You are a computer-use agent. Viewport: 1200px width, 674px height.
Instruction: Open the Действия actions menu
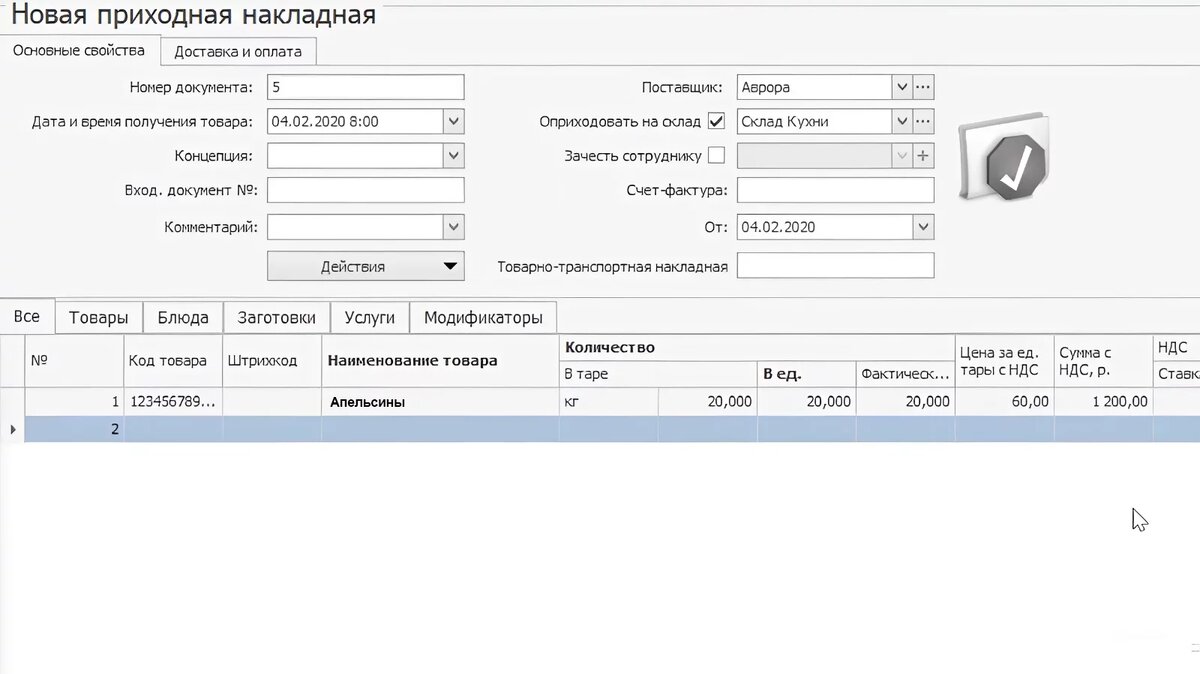coord(365,266)
